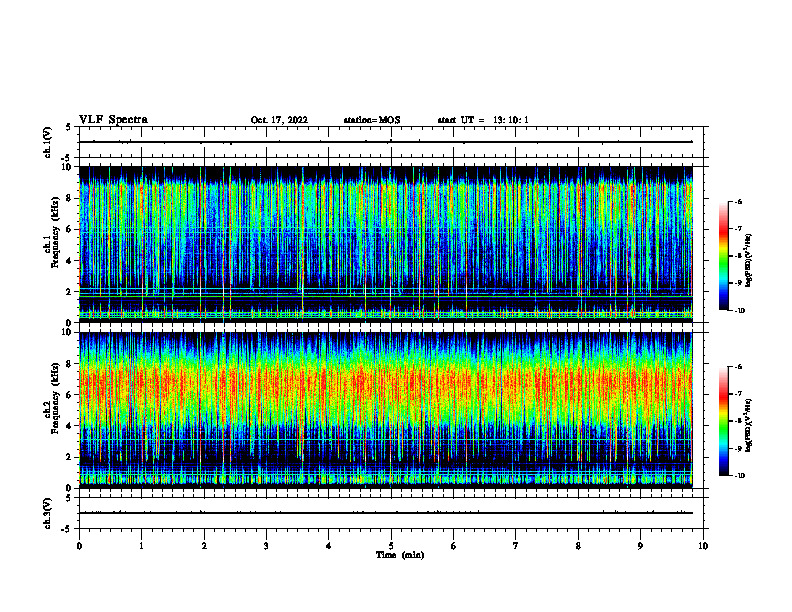792x612 pixels.
Task: Click time axis tick label '0'
Action: tap(79, 546)
